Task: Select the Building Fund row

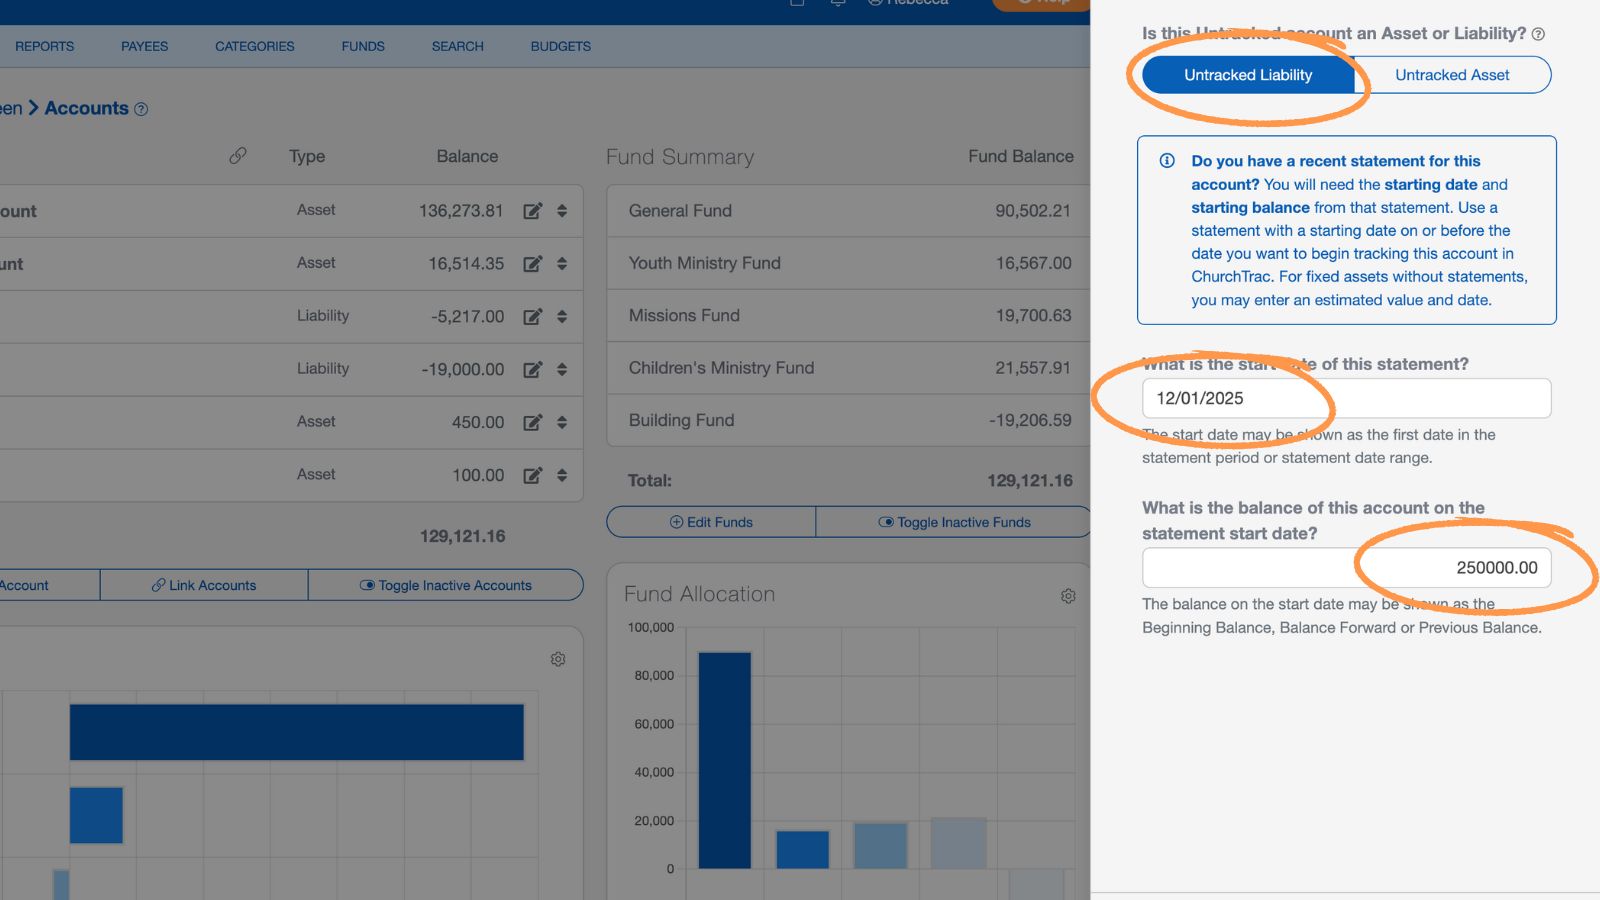Action: point(849,421)
